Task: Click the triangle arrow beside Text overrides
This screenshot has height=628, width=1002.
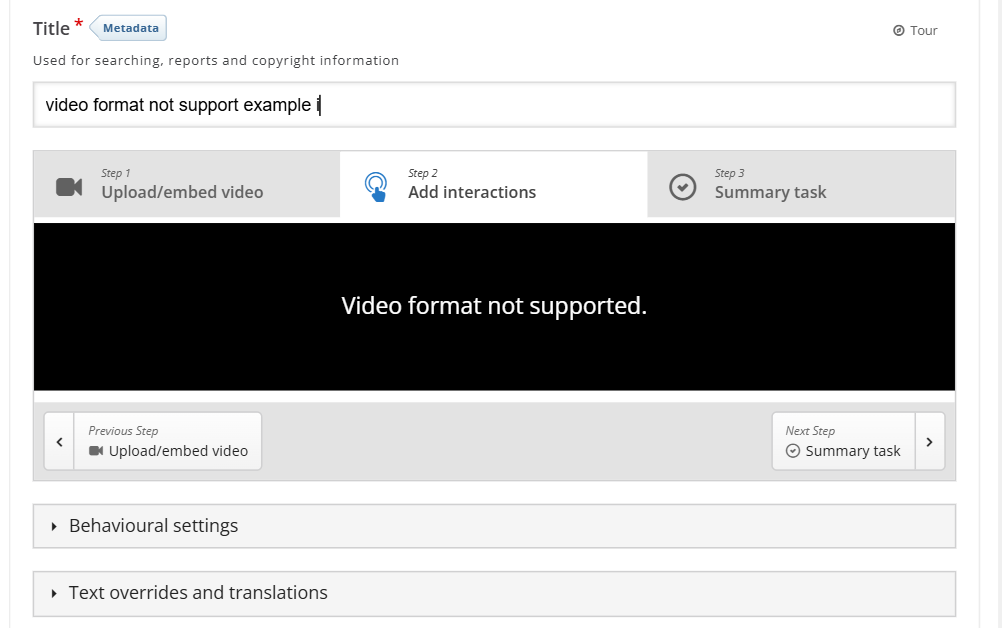Action: coord(54,594)
